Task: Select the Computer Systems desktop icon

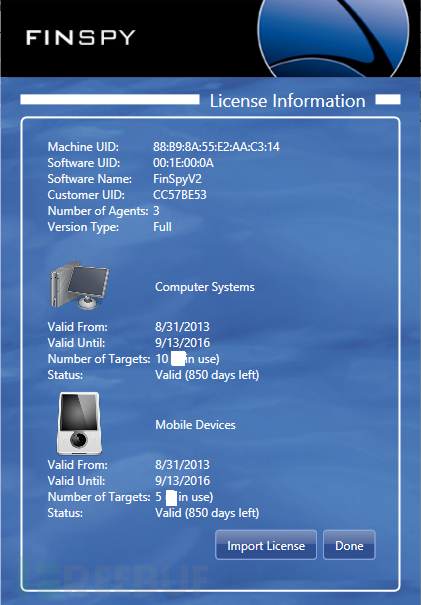Action: click(79, 285)
